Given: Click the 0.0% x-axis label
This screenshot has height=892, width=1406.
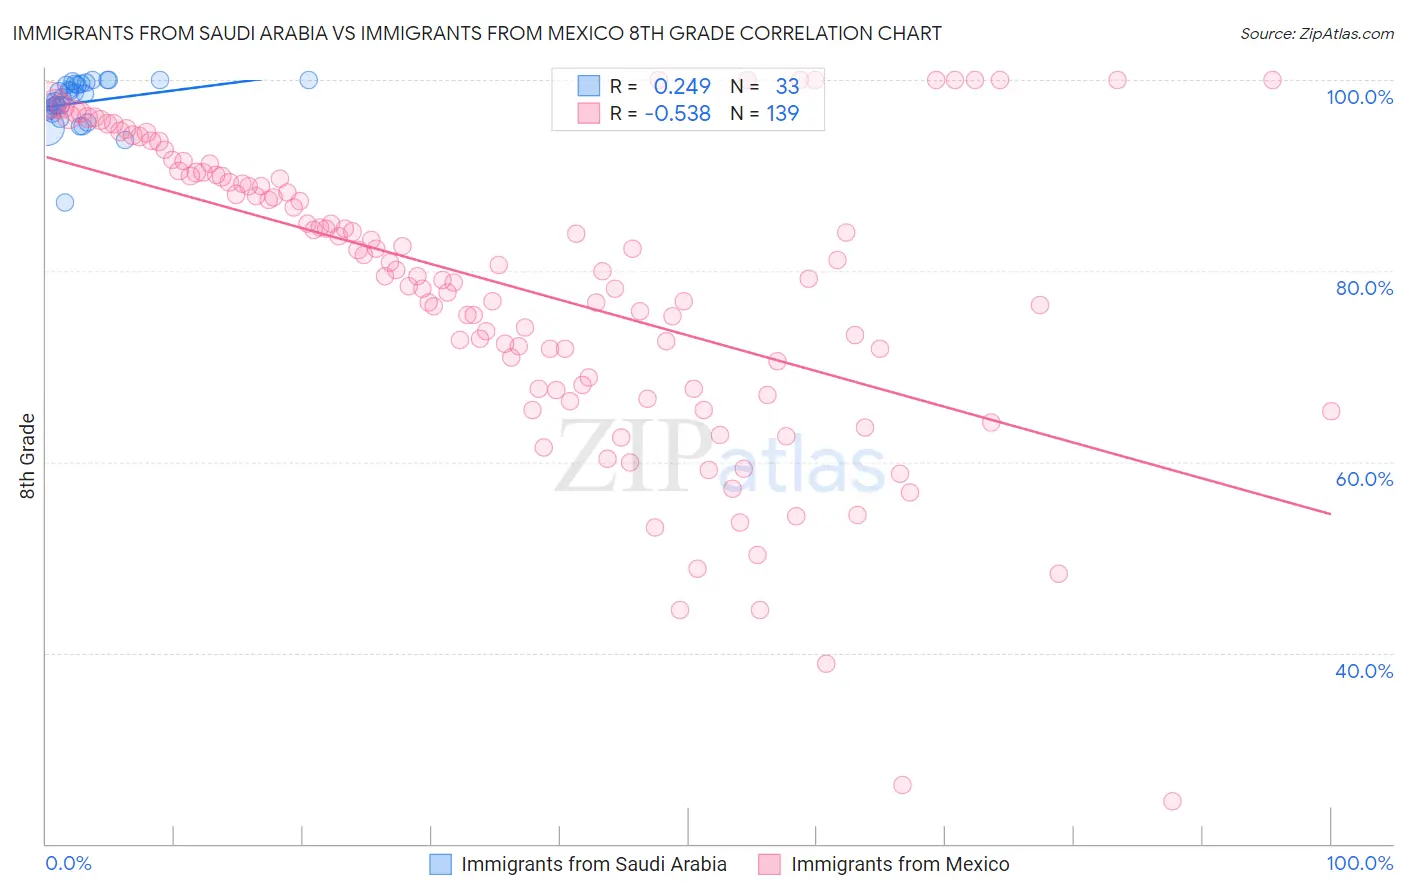Looking at the screenshot, I should (x=68, y=863).
